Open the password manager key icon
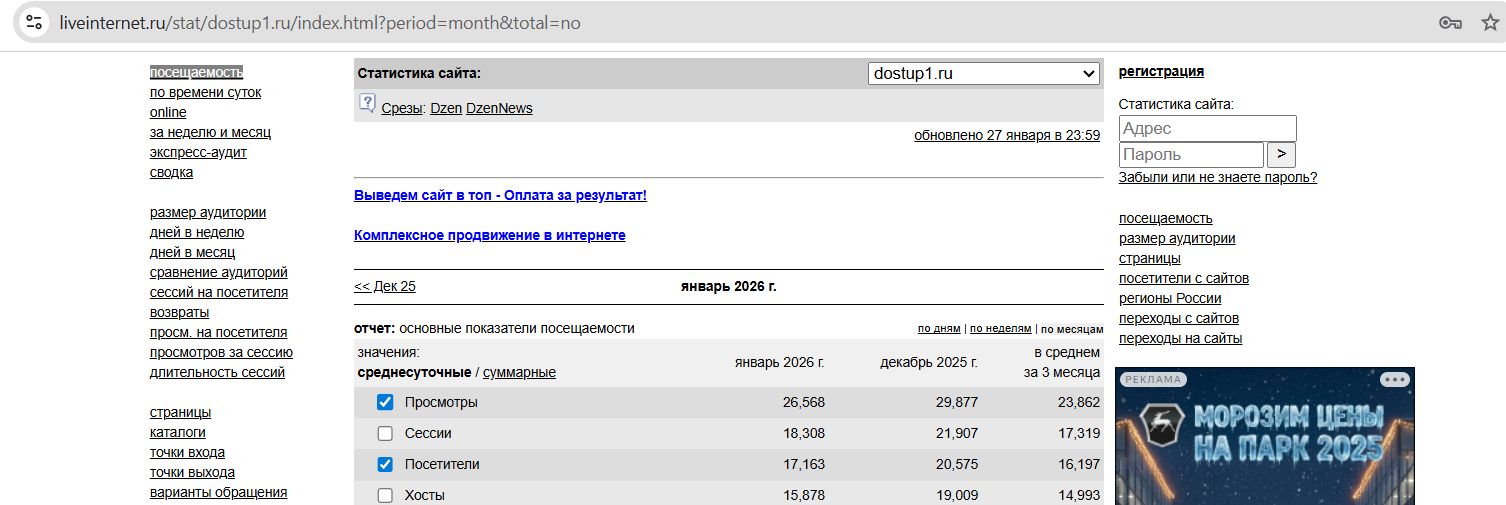This screenshot has width=1506, height=505. pyautogui.click(x=1450, y=23)
